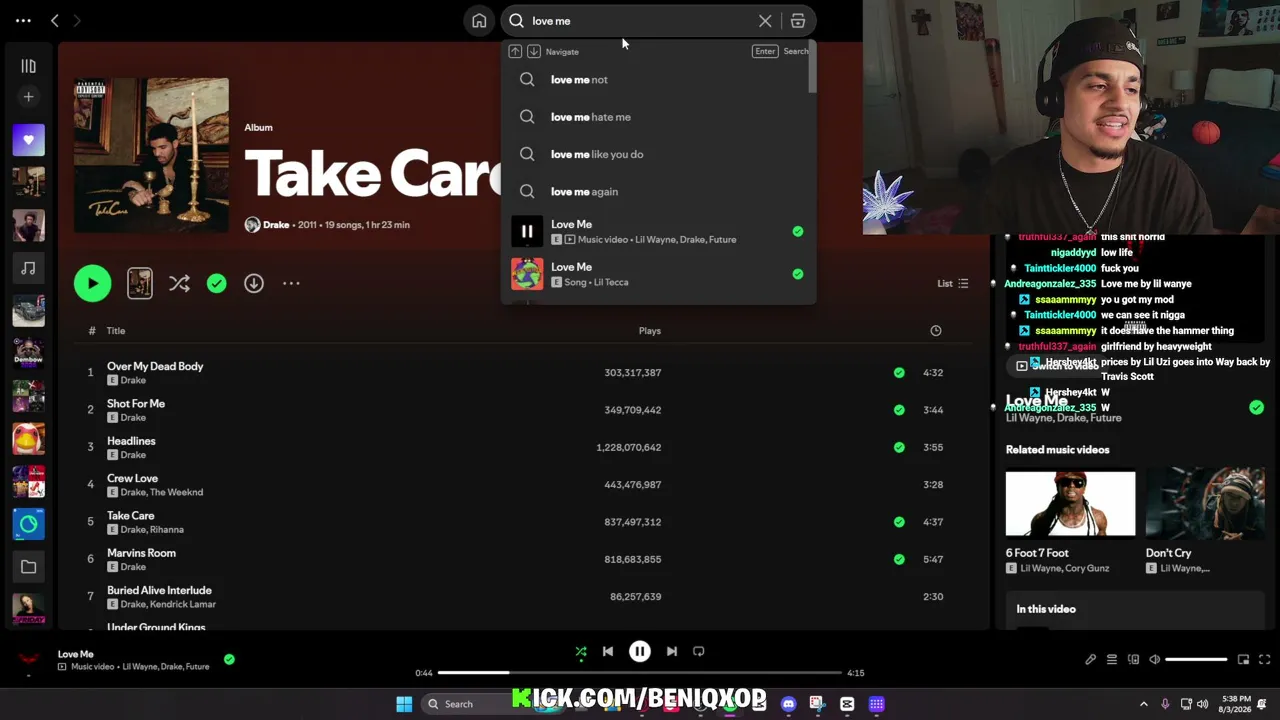The image size is (1280, 720).
Task: Select the 'love me not' search suggestion
Action: [659, 79]
